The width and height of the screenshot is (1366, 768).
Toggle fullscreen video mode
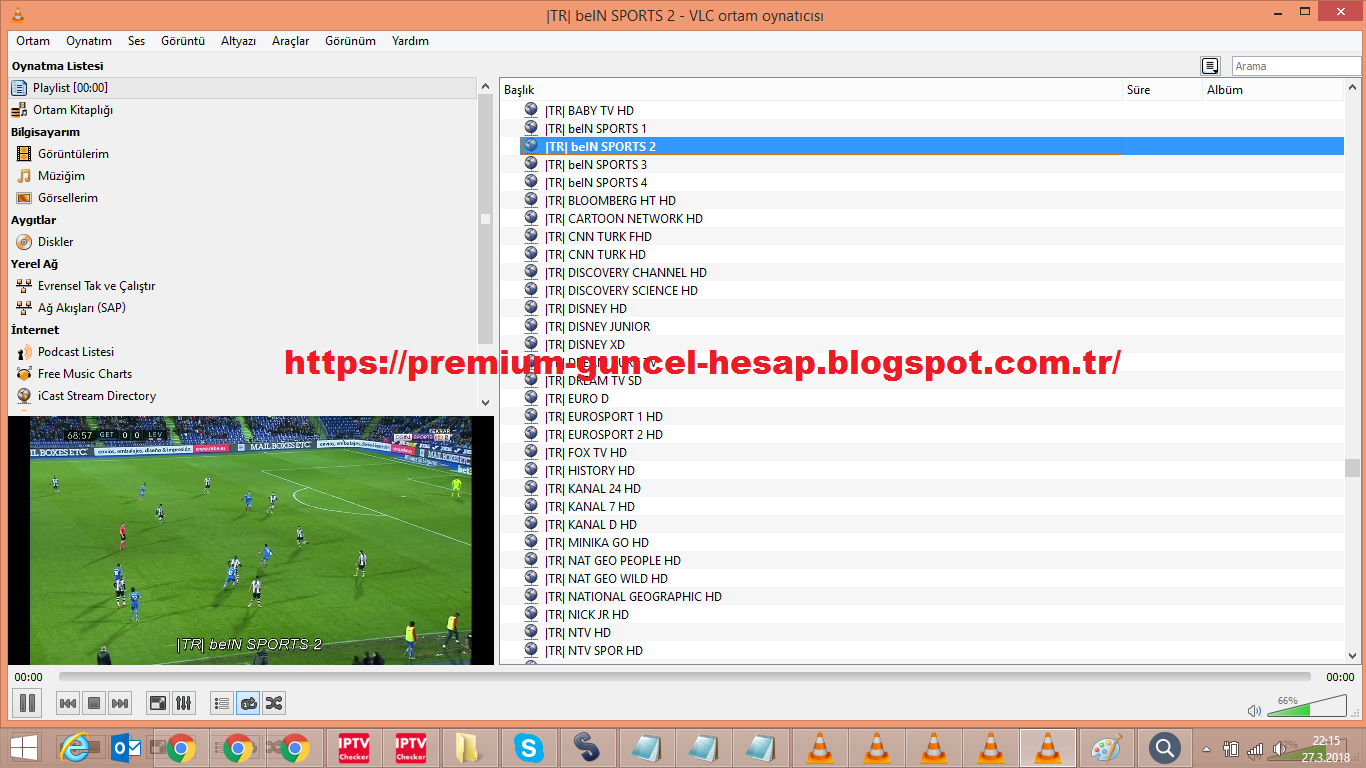(158, 703)
